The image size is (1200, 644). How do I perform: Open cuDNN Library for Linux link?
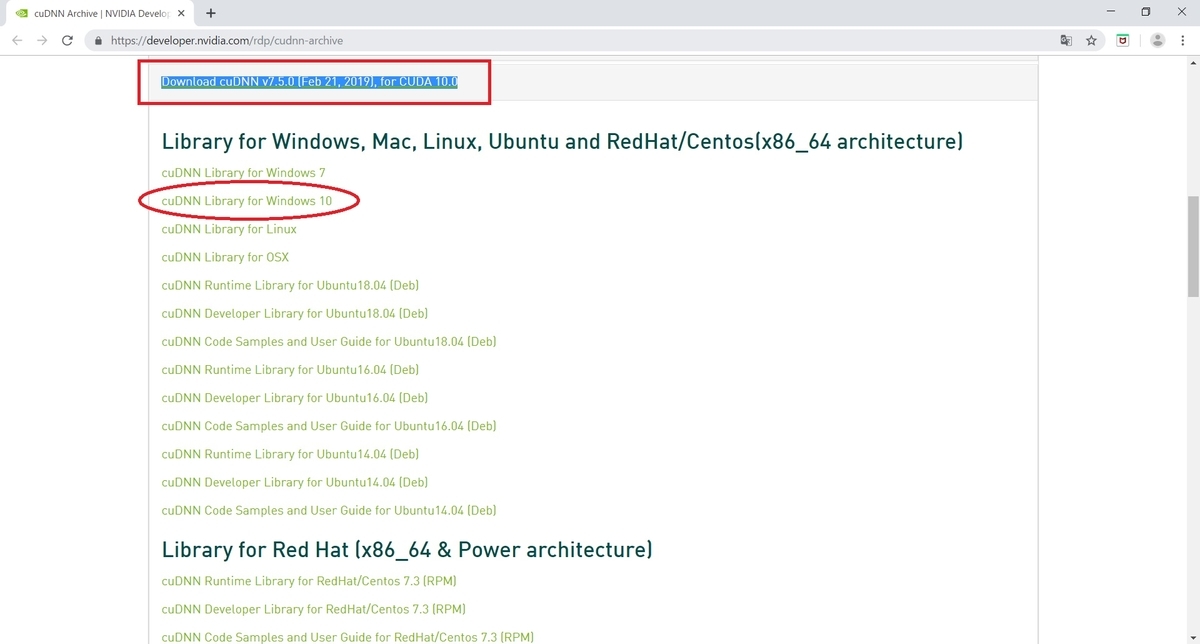pos(229,229)
